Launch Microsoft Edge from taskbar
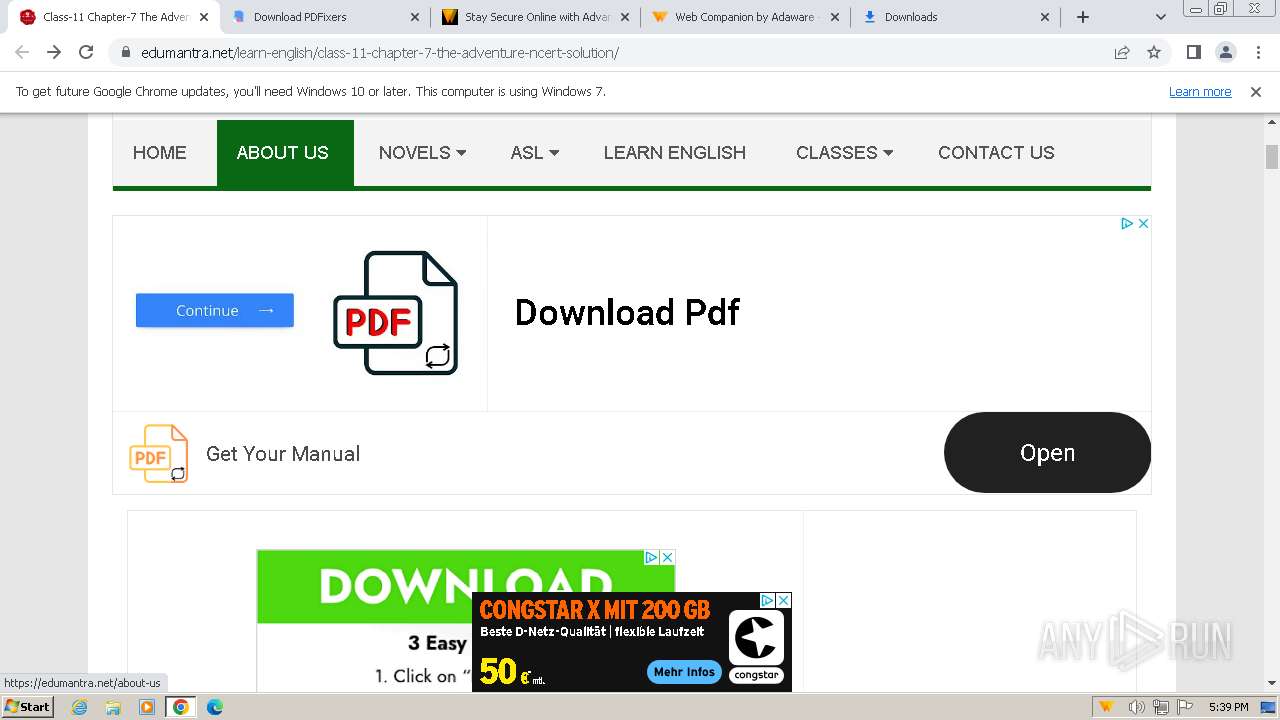The width and height of the screenshot is (1280, 720). pyautogui.click(x=214, y=707)
